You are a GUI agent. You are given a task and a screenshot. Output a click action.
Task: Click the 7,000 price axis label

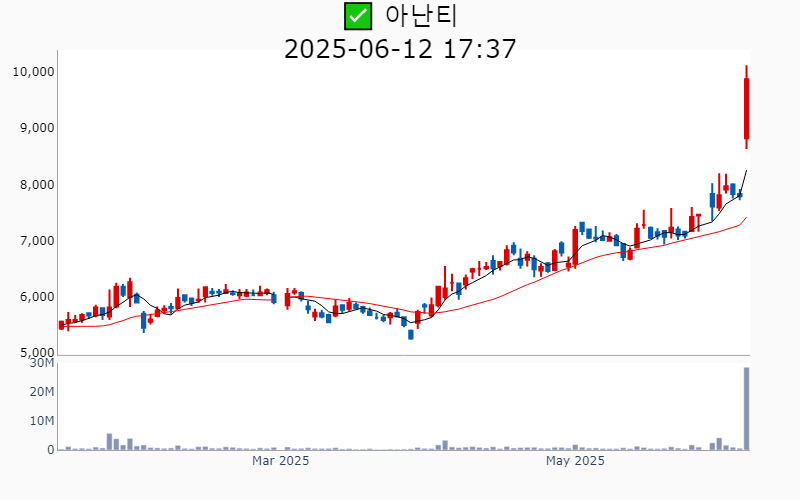37,241
